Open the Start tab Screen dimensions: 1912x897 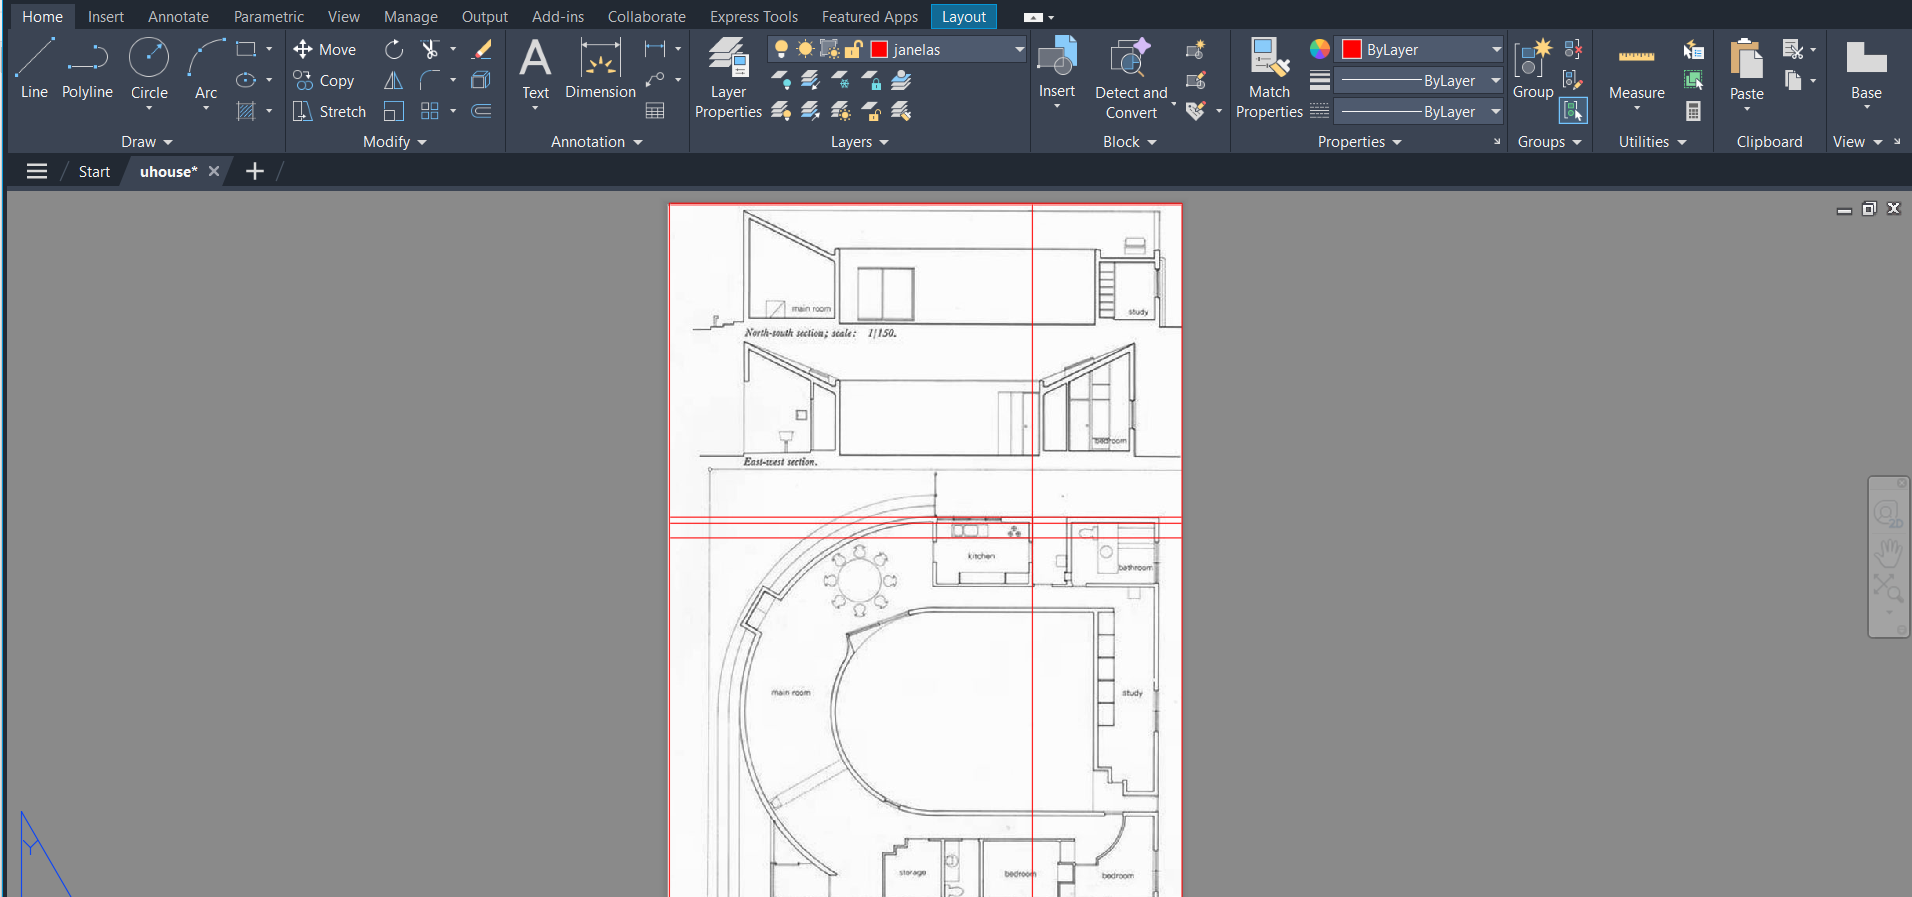pyautogui.click(x=94, y=172)
